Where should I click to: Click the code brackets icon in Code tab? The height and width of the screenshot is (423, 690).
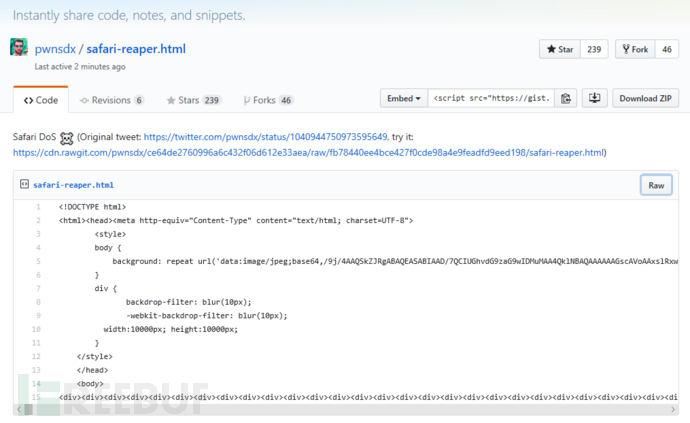[29, 100]
